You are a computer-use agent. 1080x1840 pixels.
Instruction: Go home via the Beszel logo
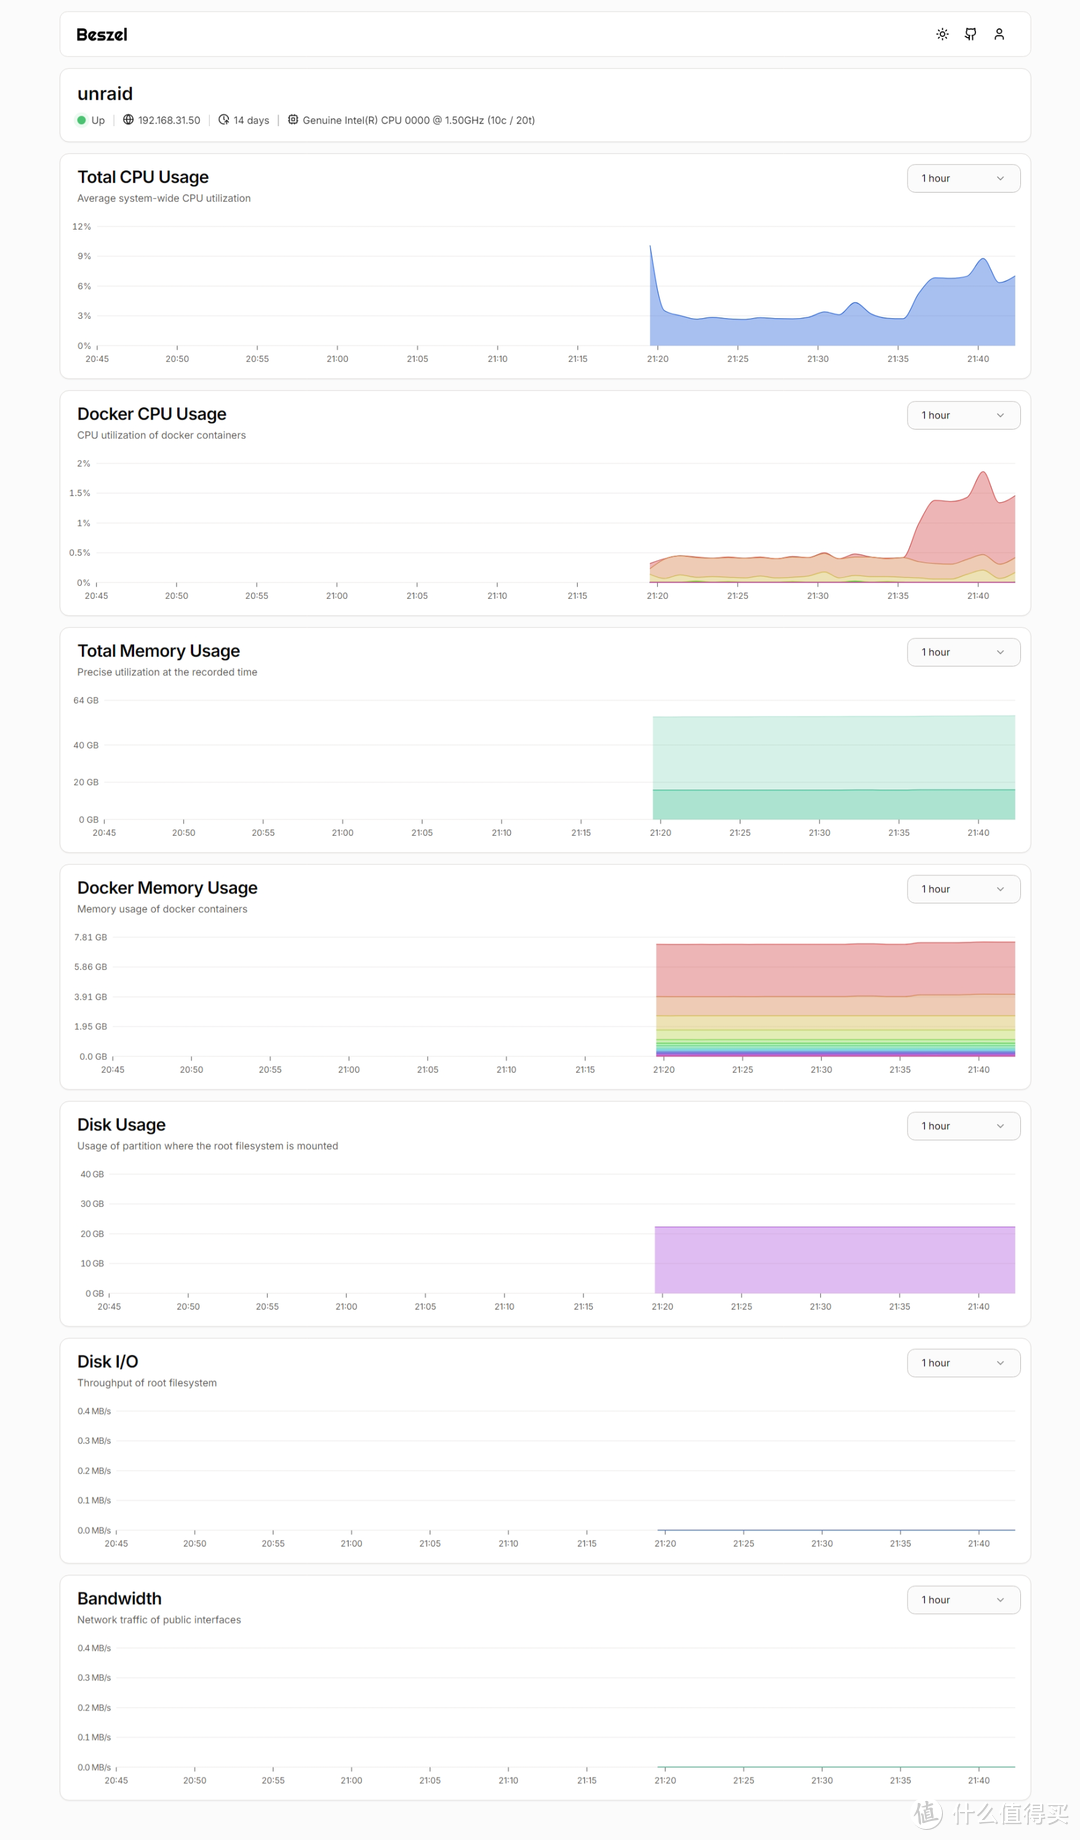(102, 35)
